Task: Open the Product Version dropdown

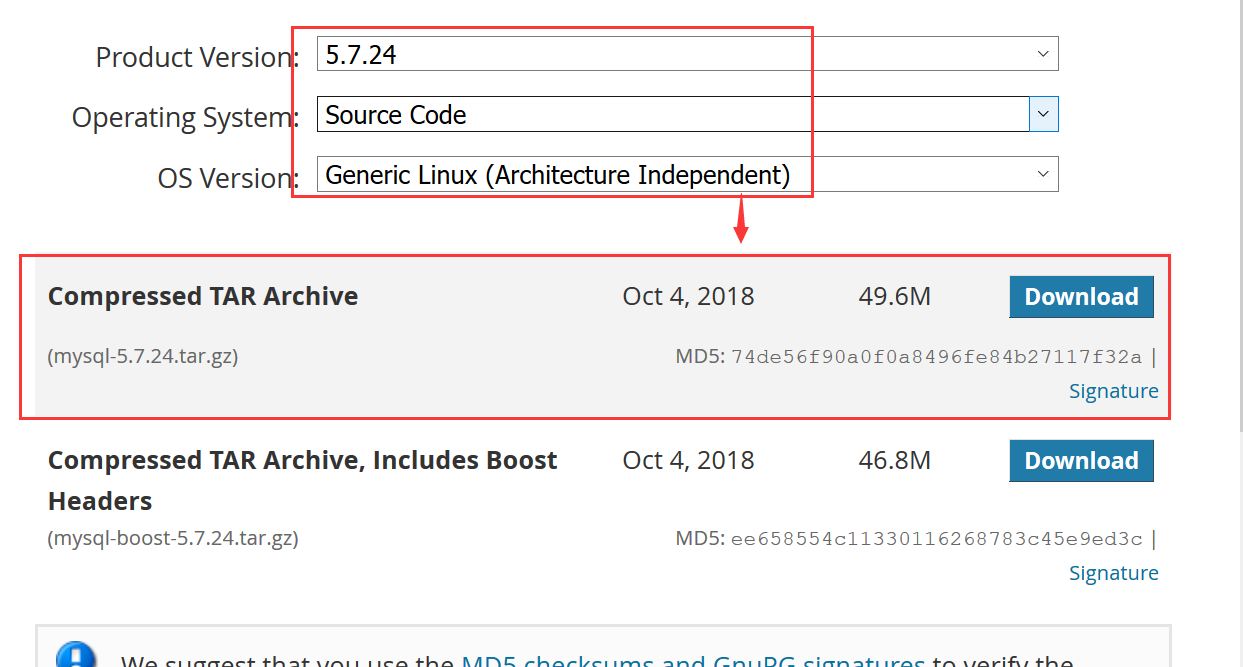Action: pos(687,54)
